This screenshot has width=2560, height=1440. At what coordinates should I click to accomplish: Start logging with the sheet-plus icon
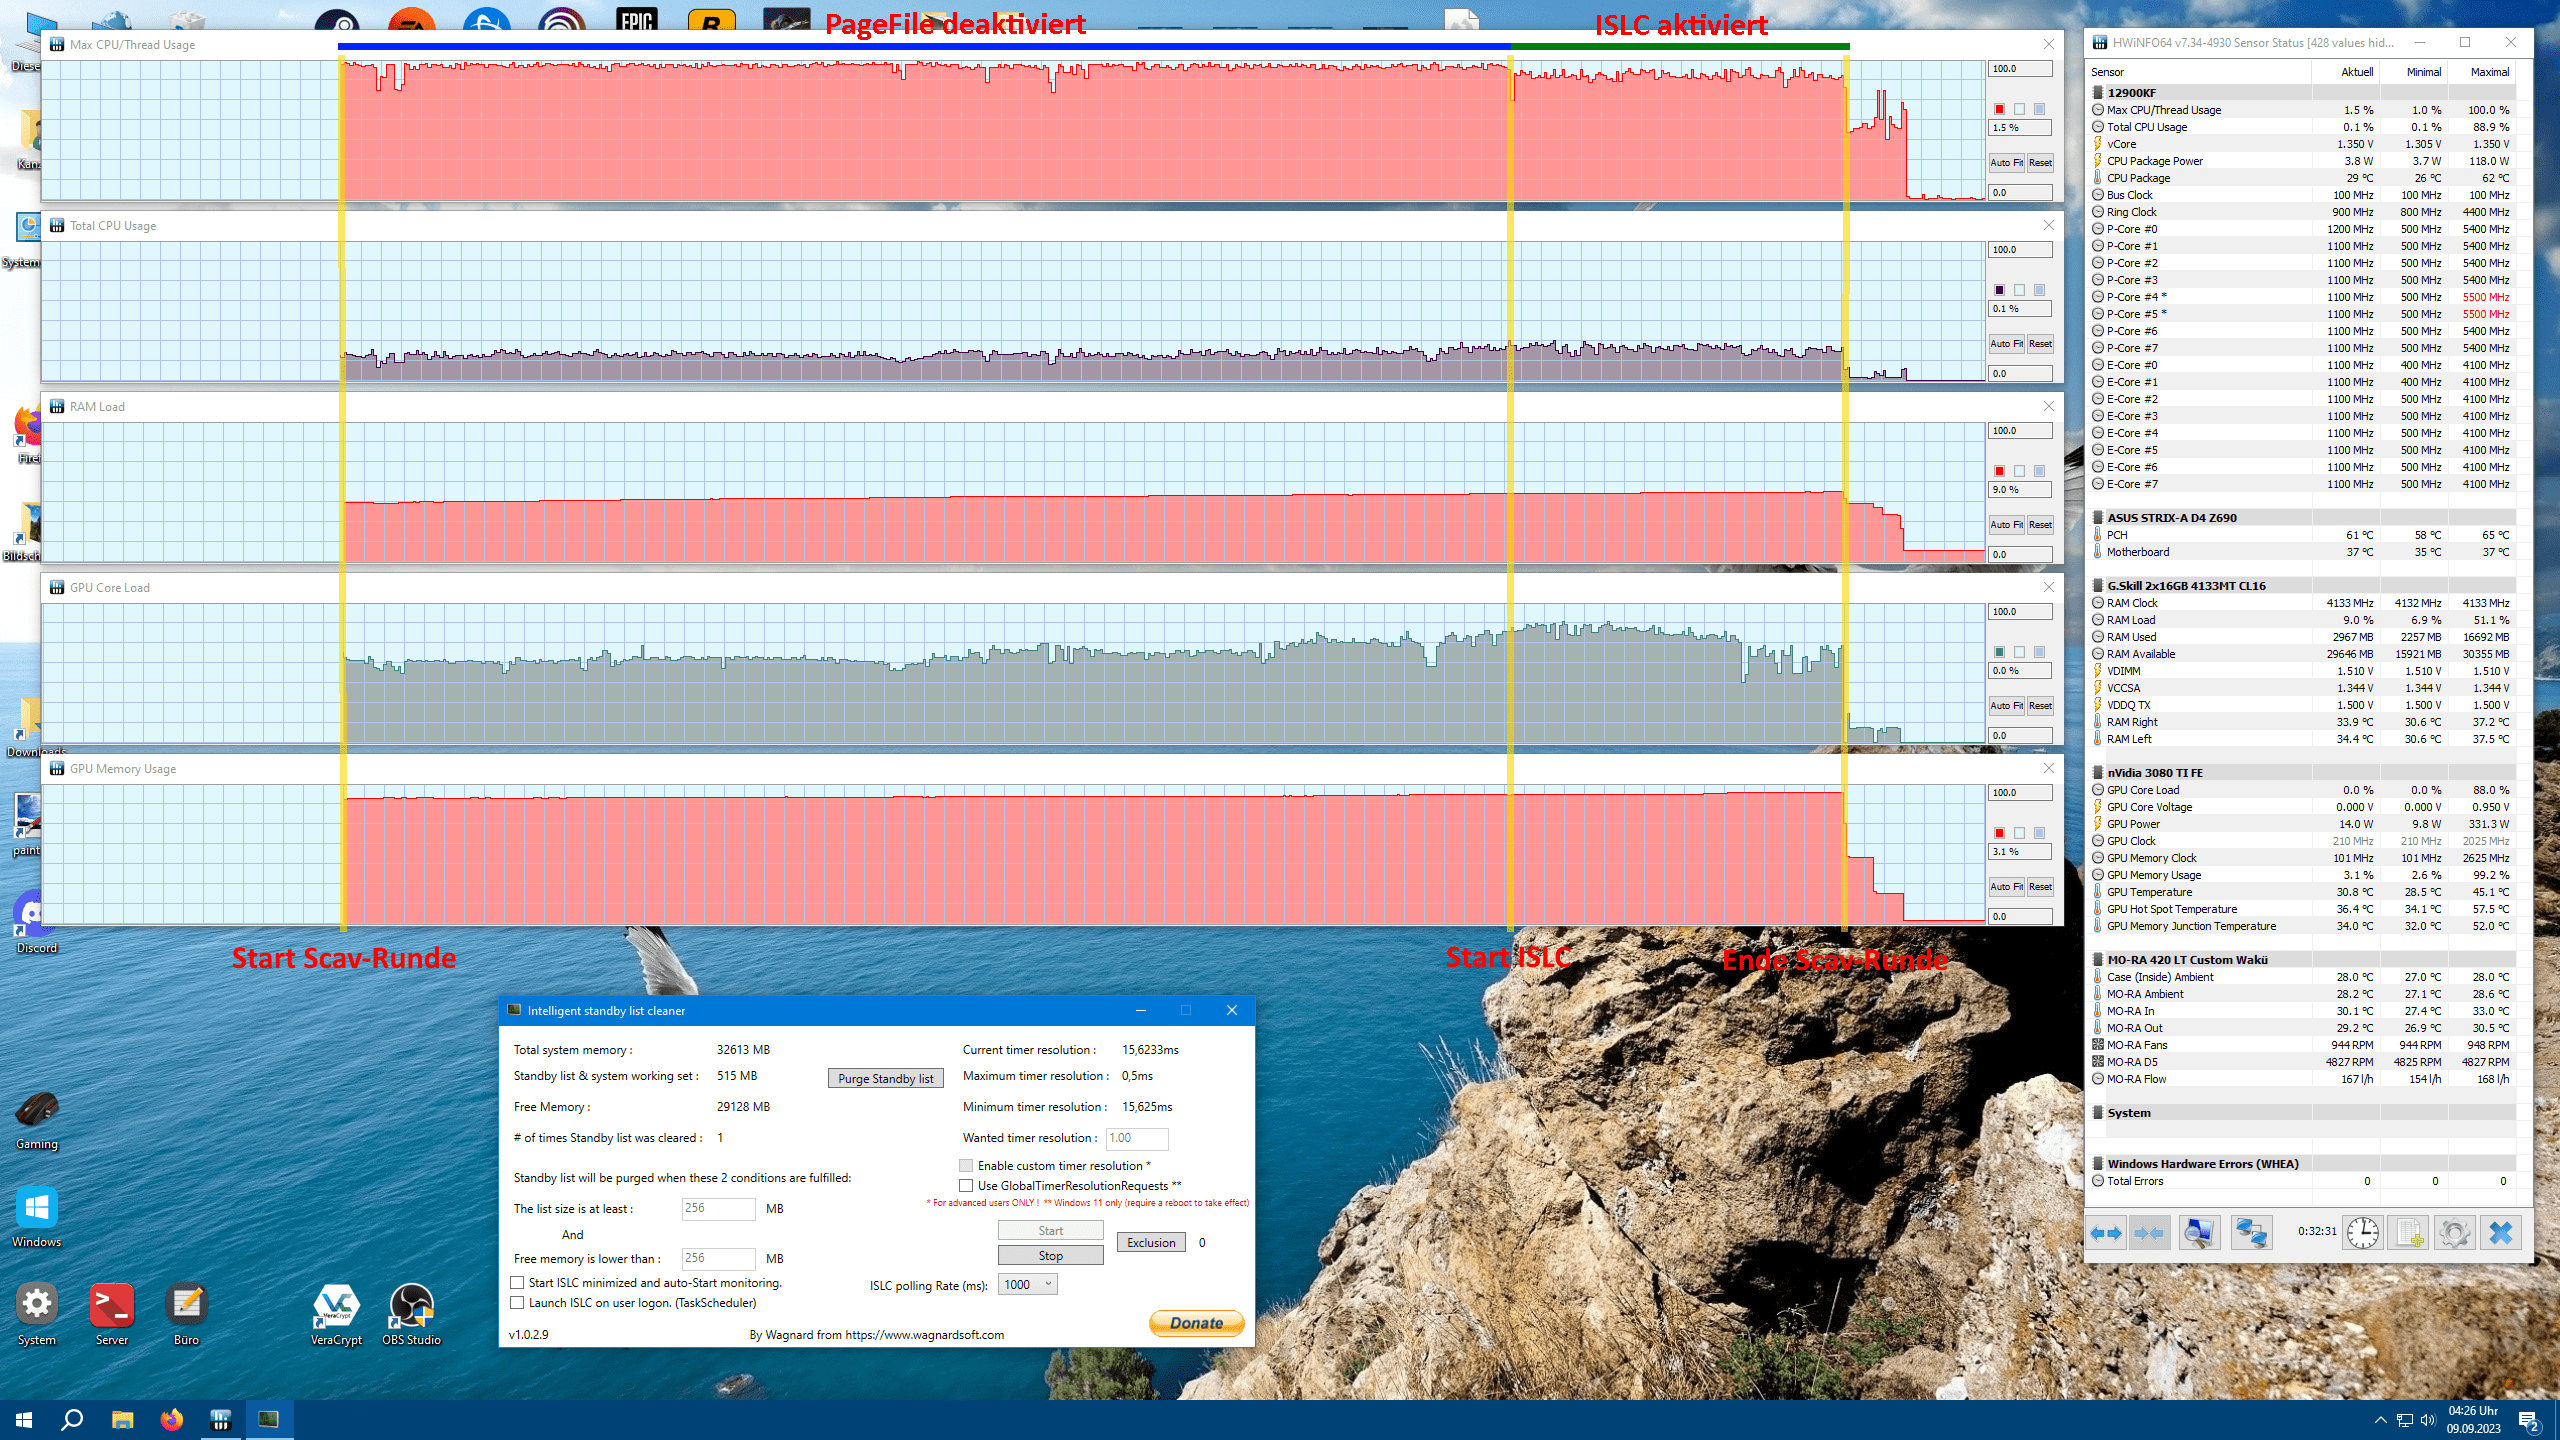(x=2408, y=1233)
